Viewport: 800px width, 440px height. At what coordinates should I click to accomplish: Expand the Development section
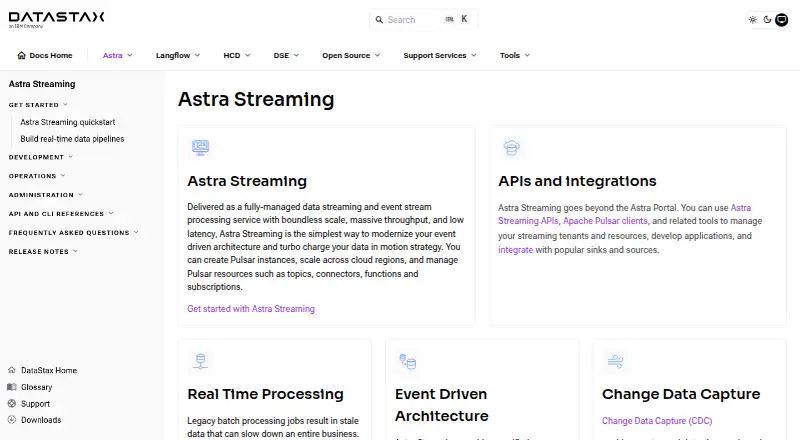(x=41, y=157)
